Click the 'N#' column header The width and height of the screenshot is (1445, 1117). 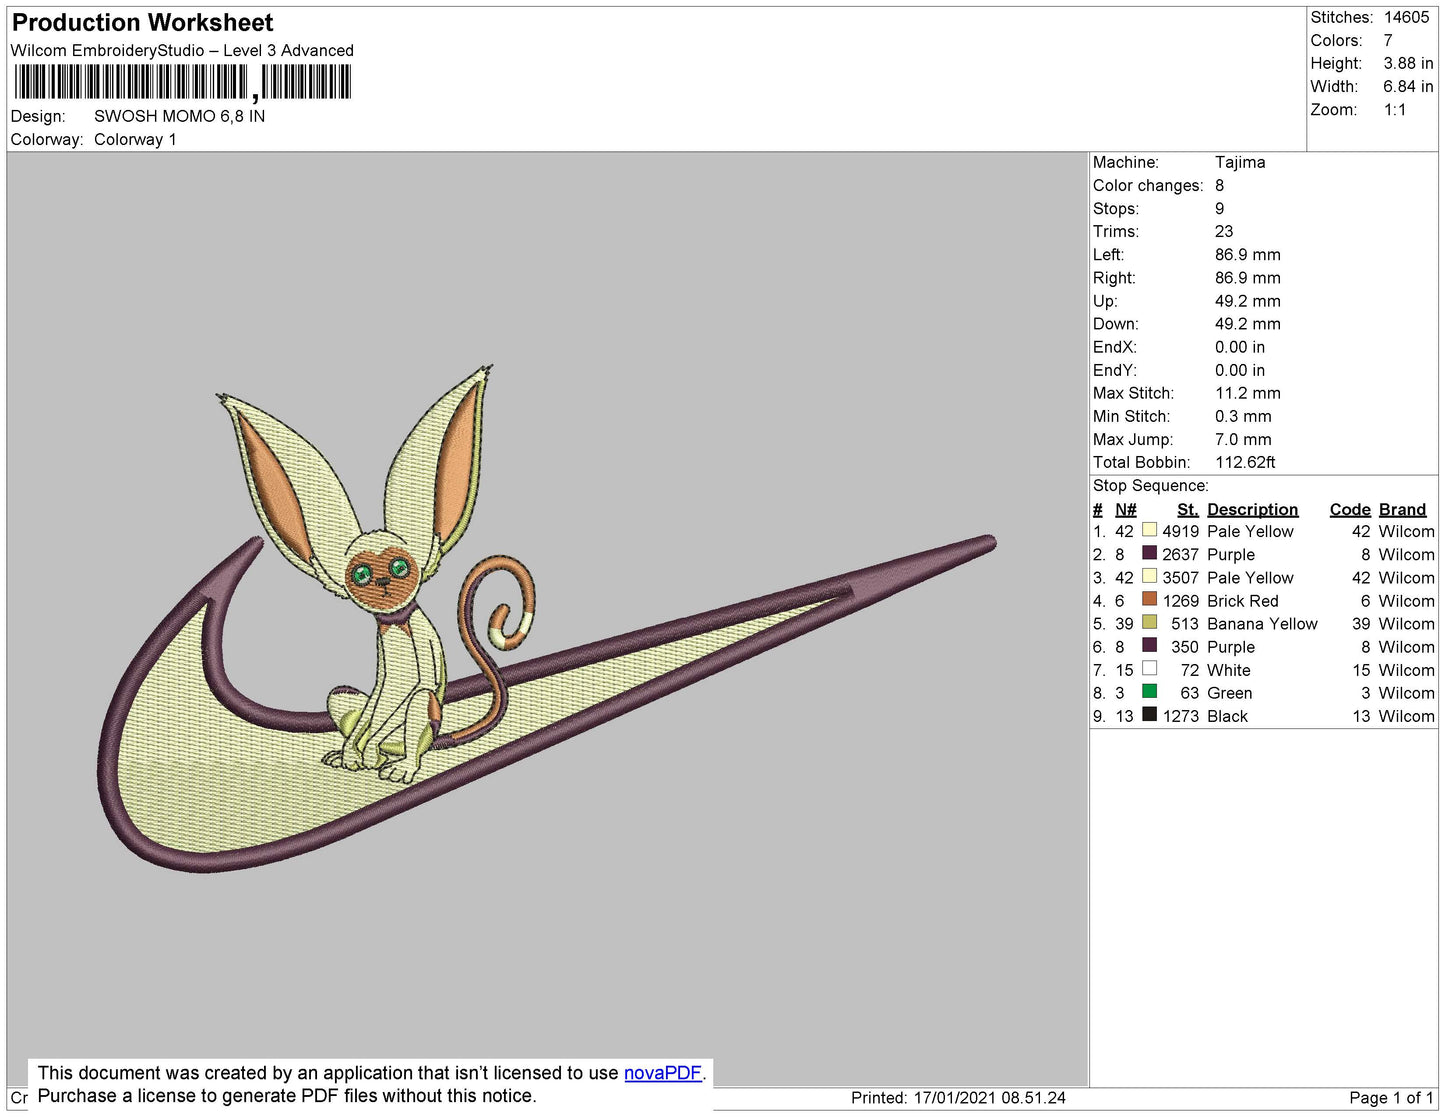pyautogui.click(x=1126, y=509)
